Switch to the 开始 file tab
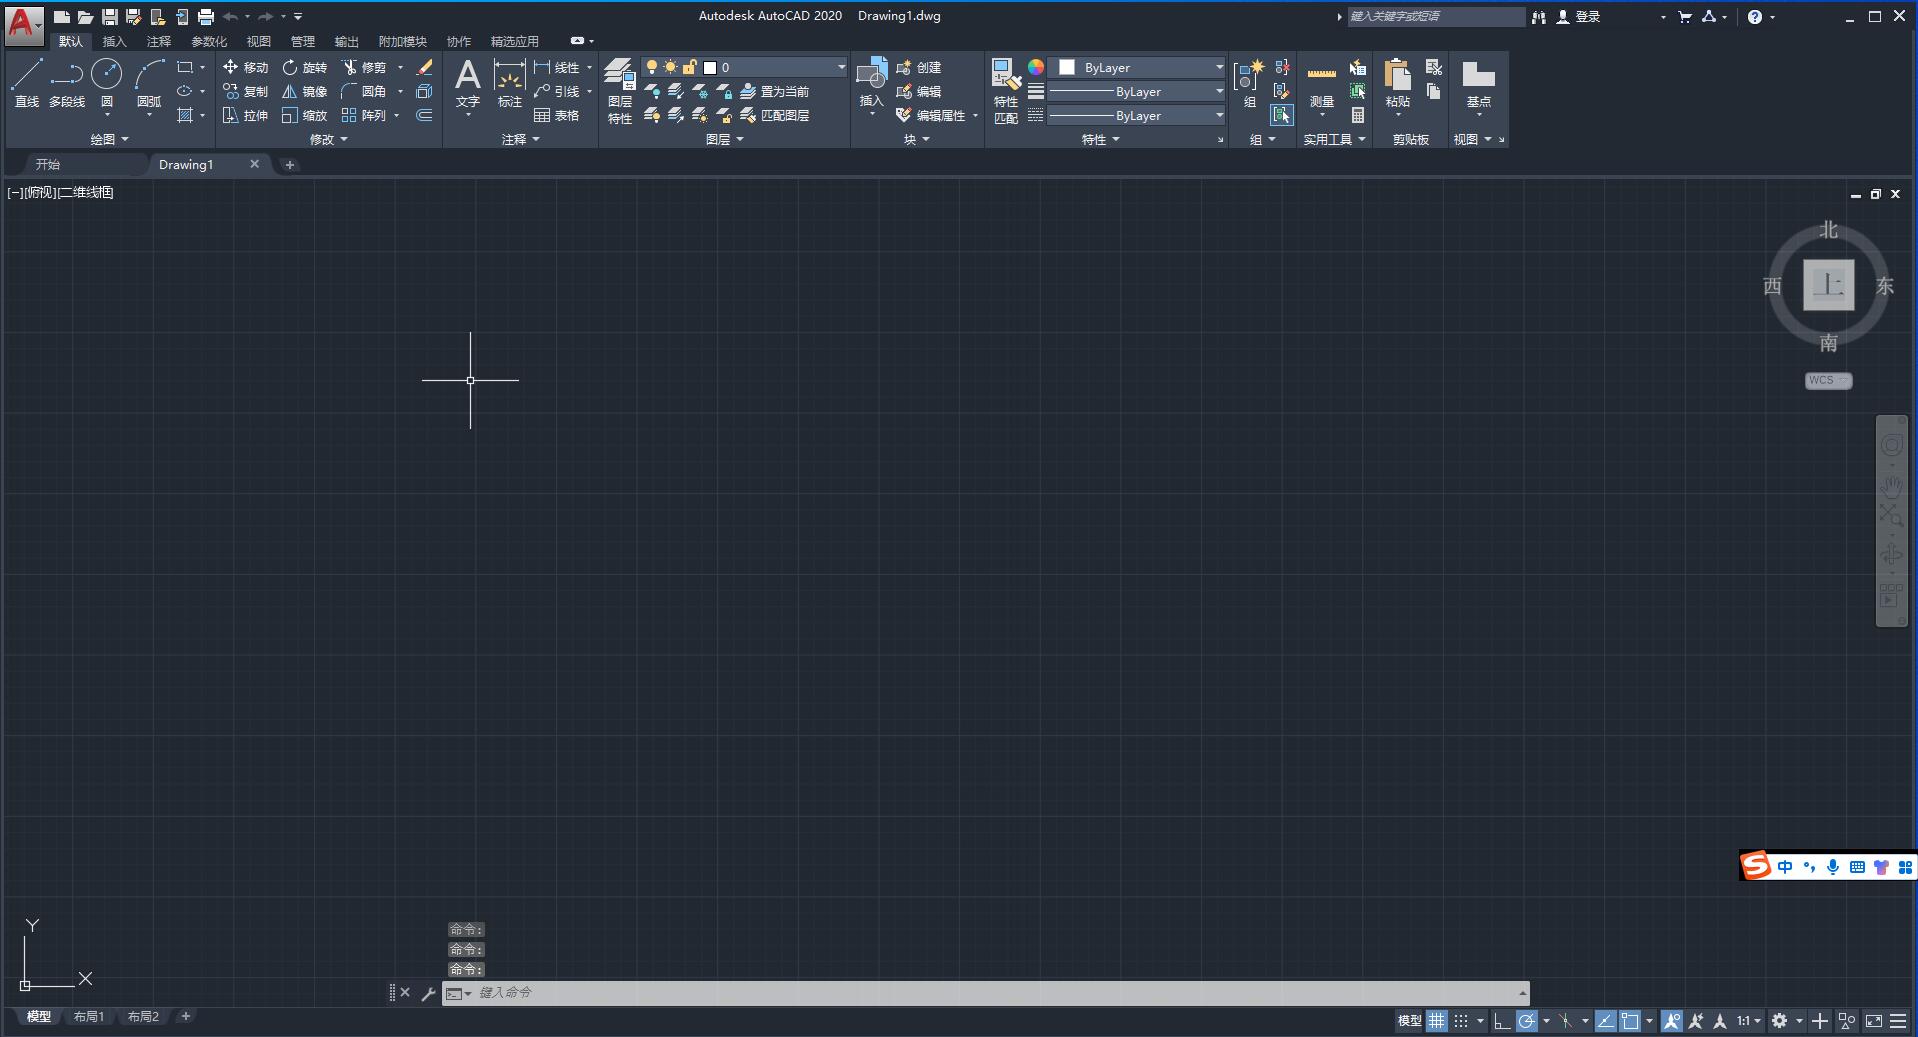The image size is (1918, 1037). tap(48, 164)
